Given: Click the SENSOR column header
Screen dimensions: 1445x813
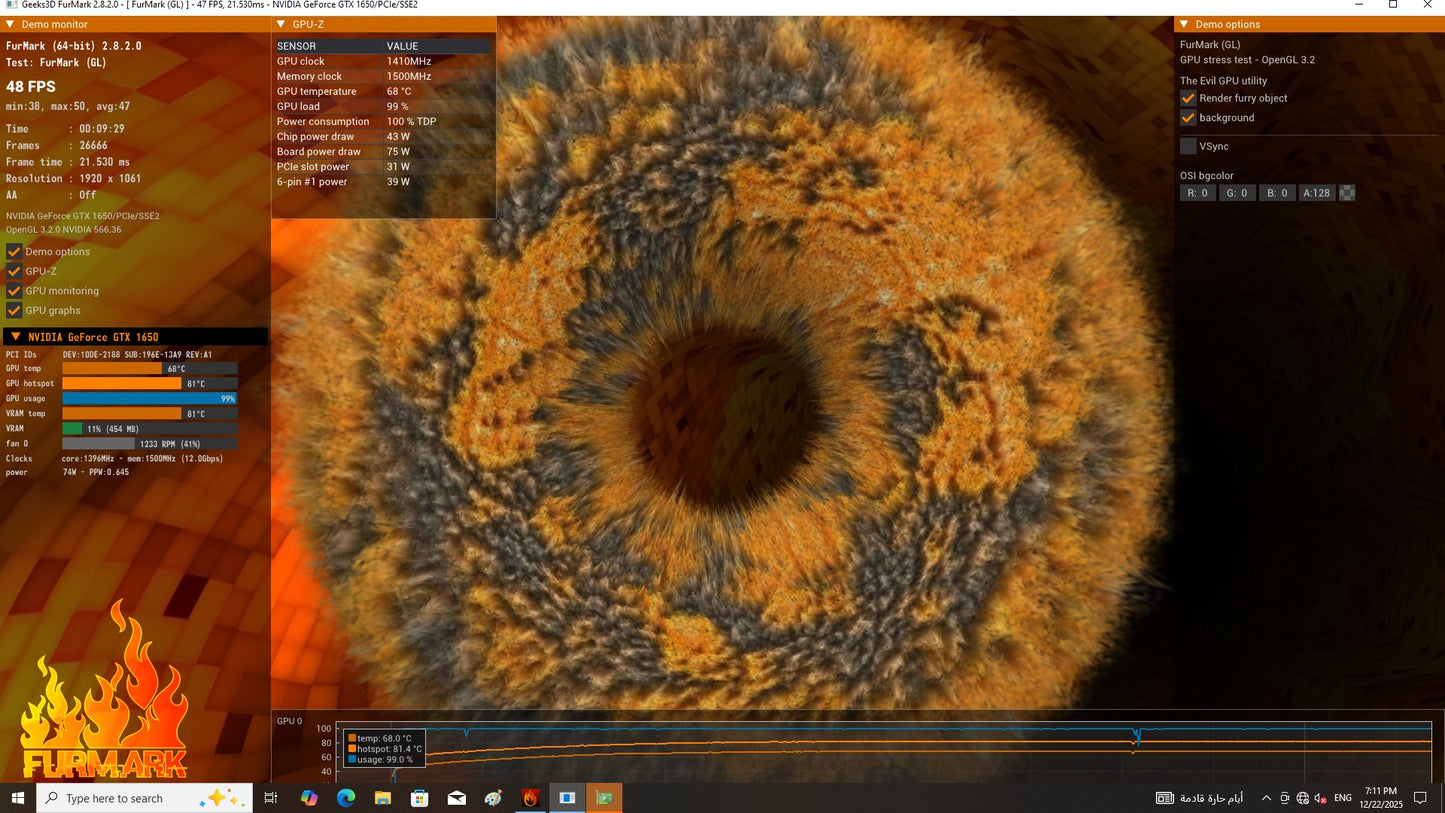Looking at the screenshot, I should [296, 46].
